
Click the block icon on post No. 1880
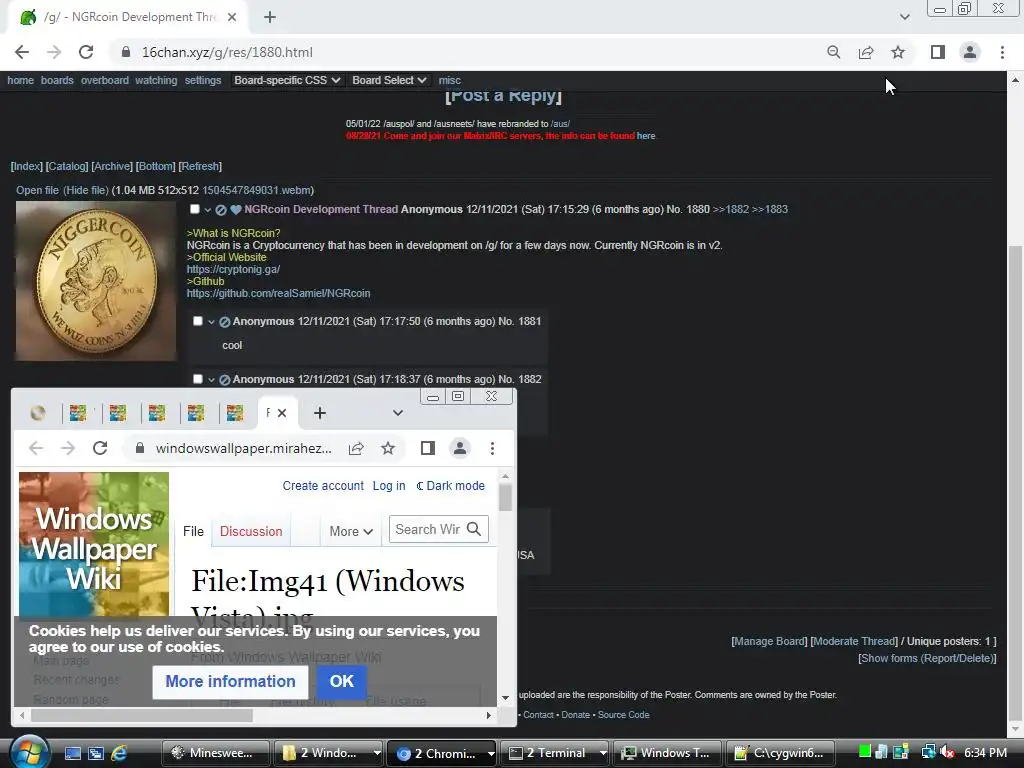(221, 210)
